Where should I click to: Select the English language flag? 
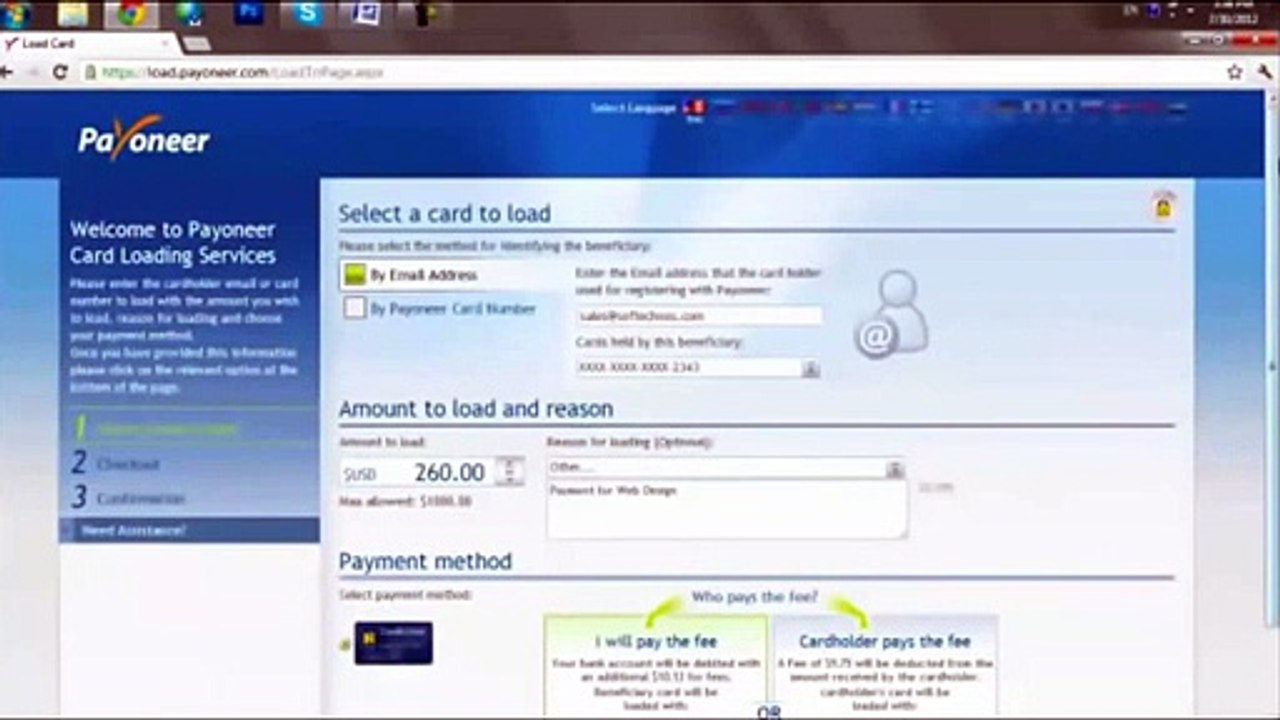(694, 108)
